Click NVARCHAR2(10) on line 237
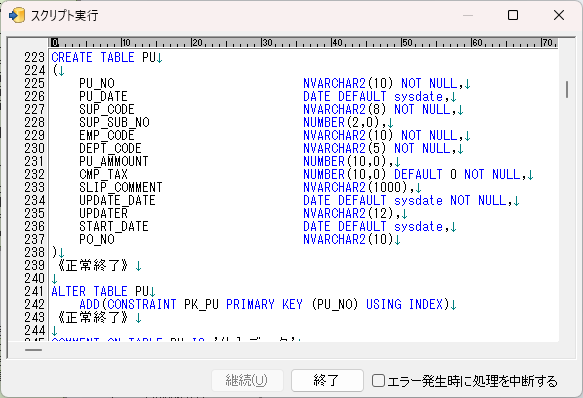583x398 pixels. (x=348, y=240)
